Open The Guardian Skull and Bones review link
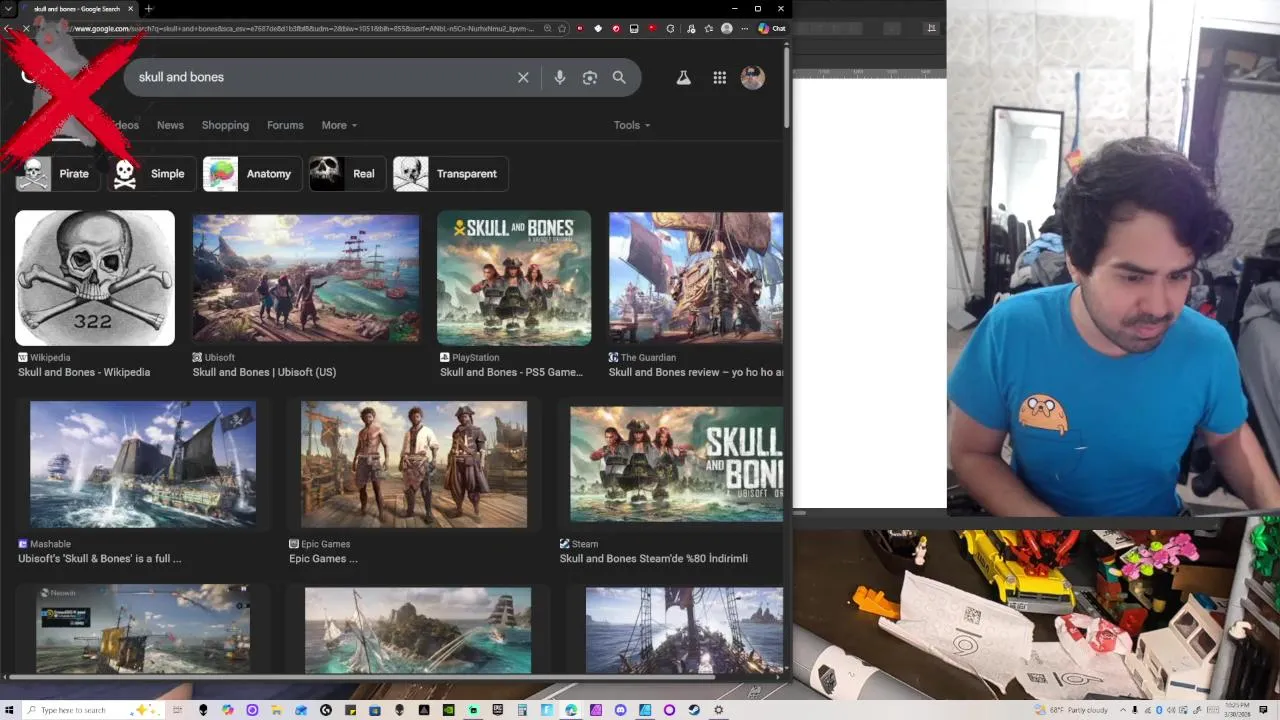This screenshot has width=1280, height=720. point(696,372)
